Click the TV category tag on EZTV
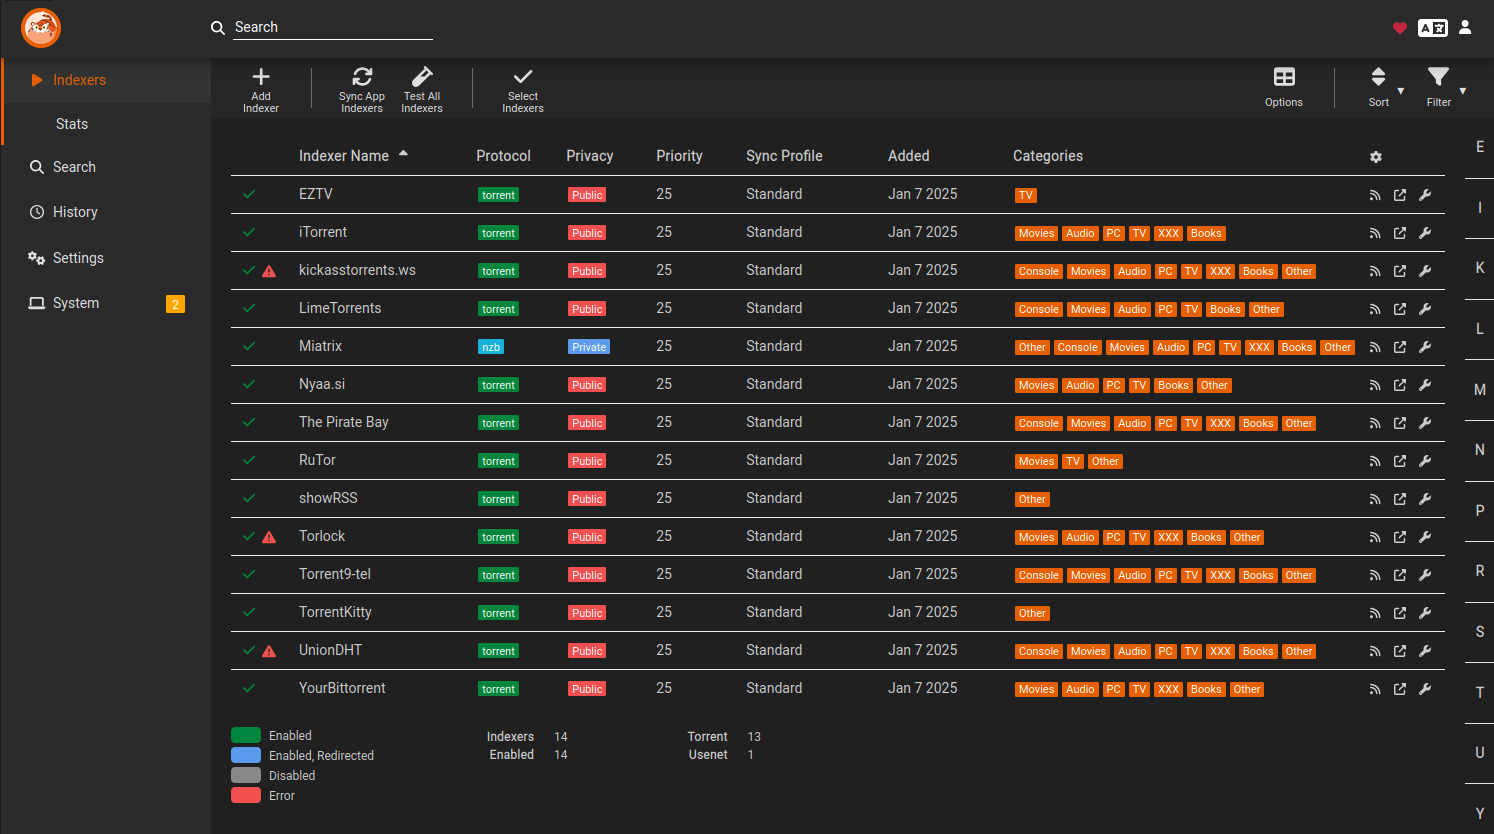 (x=1026, y=195)
